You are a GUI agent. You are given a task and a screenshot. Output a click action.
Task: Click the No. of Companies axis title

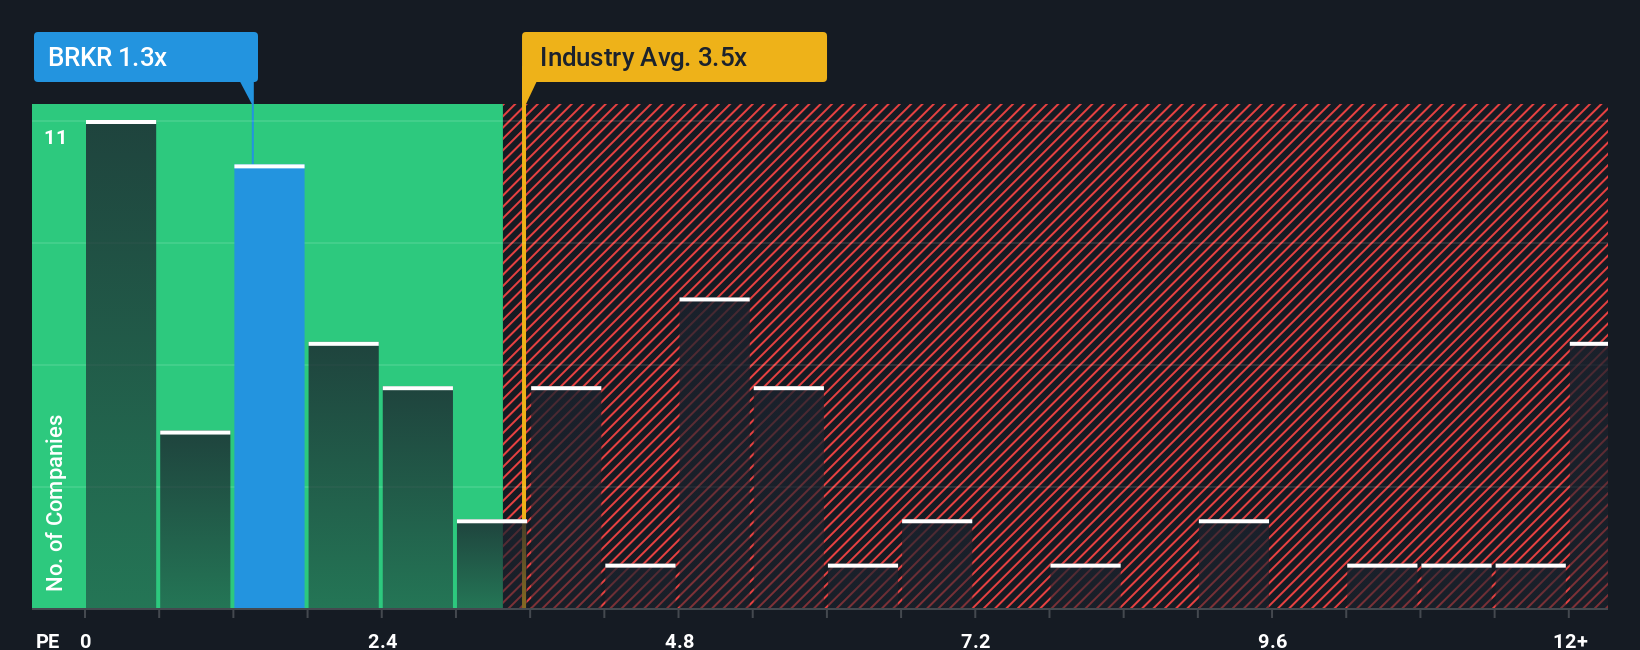(x=55, y=502)
